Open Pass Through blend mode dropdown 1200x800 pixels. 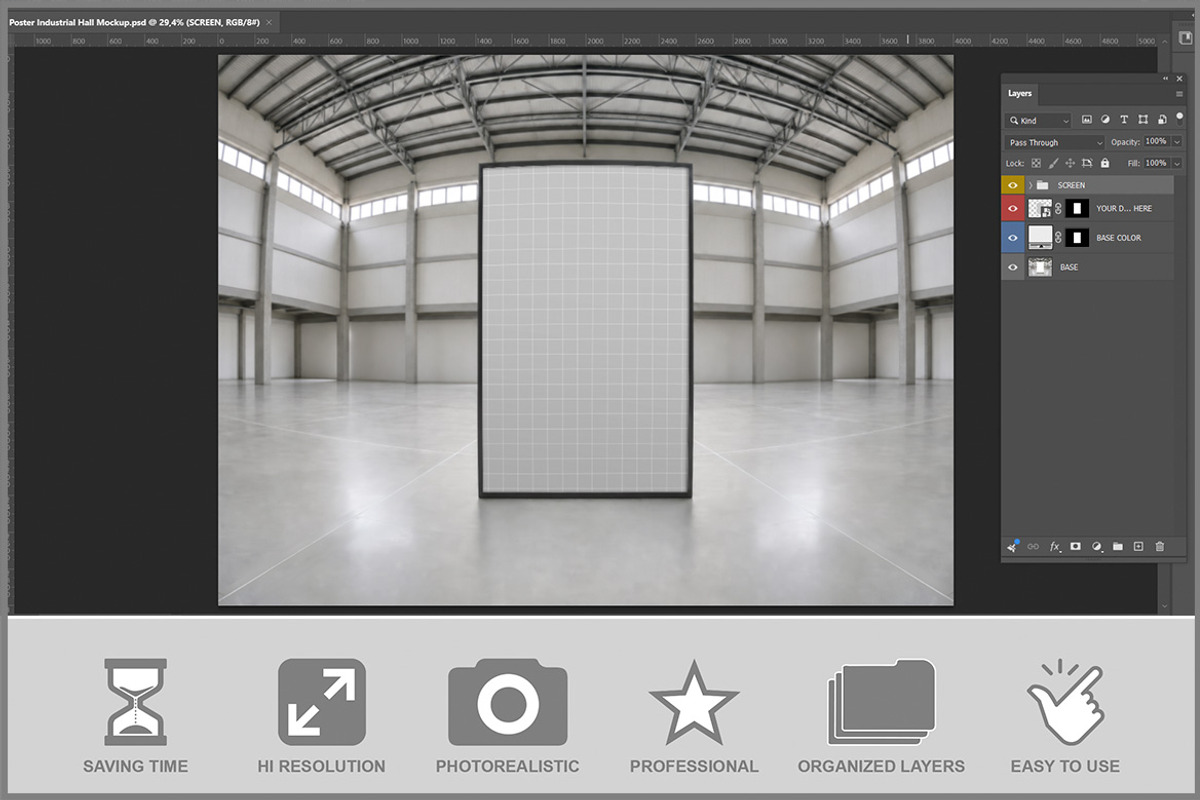point(1055,142)
